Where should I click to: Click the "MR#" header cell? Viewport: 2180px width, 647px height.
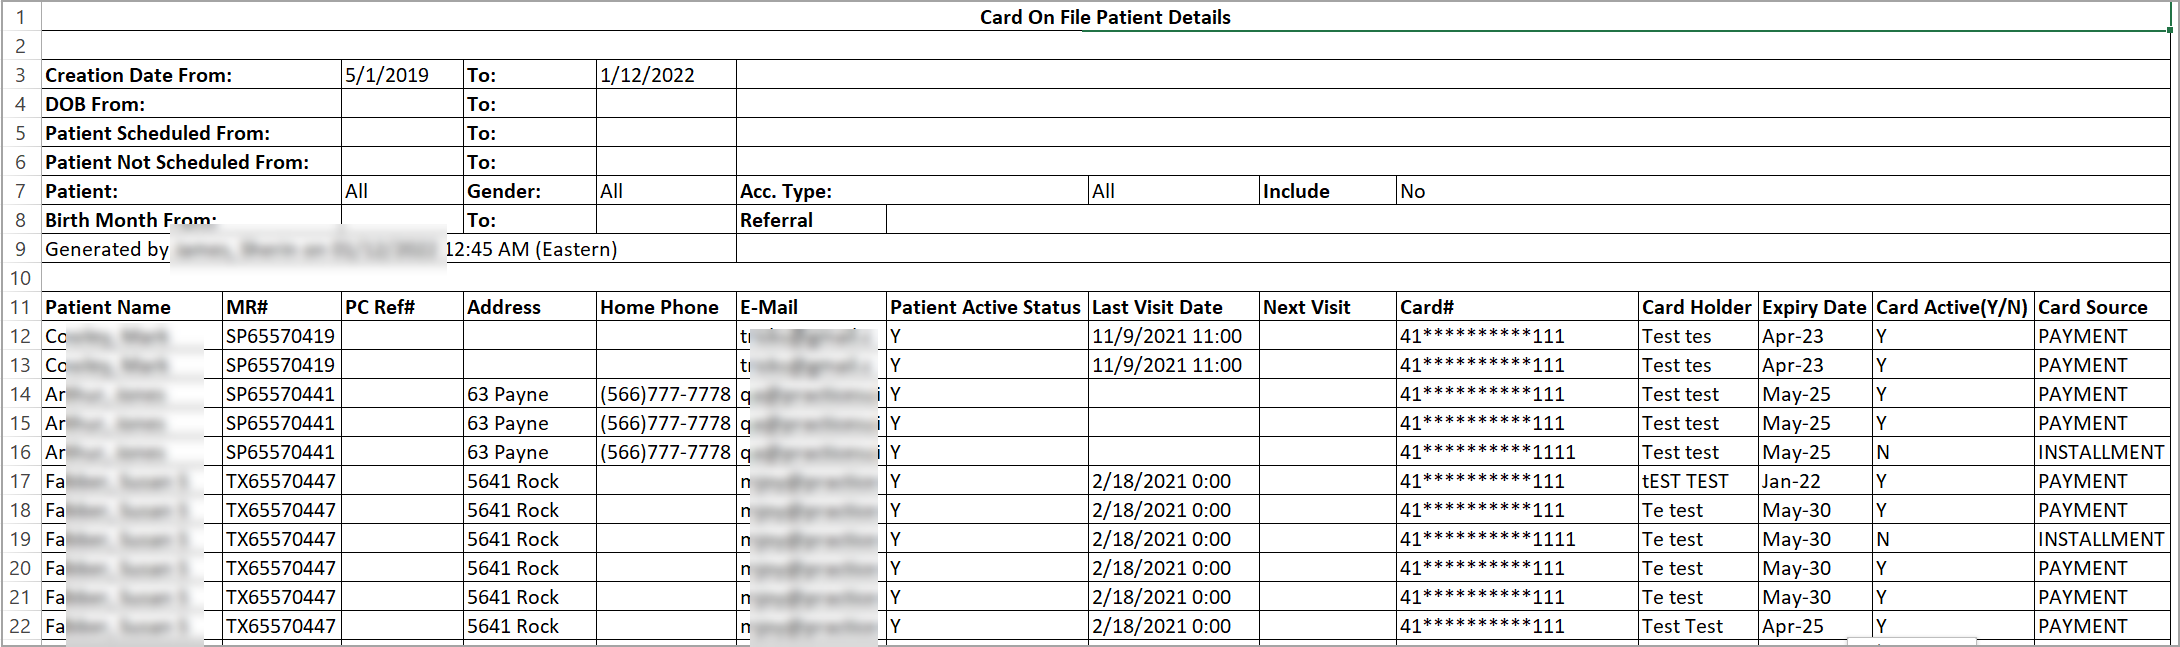(x=247, y=307)
